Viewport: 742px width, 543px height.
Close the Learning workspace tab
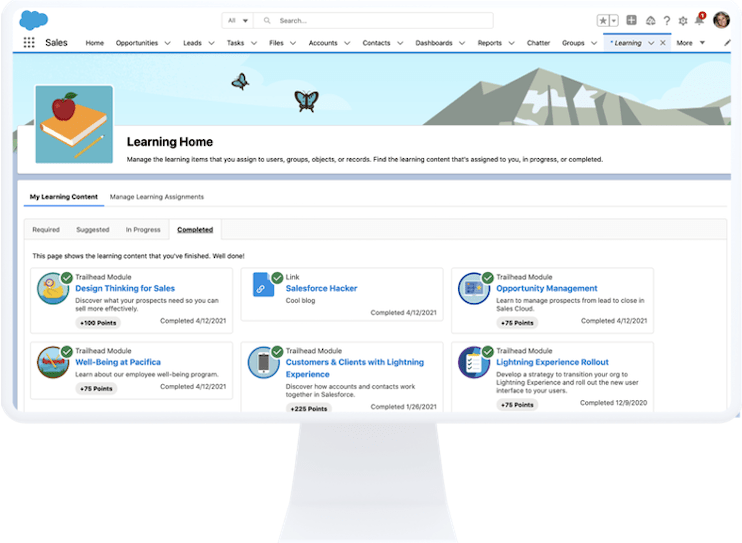point(662,43)
